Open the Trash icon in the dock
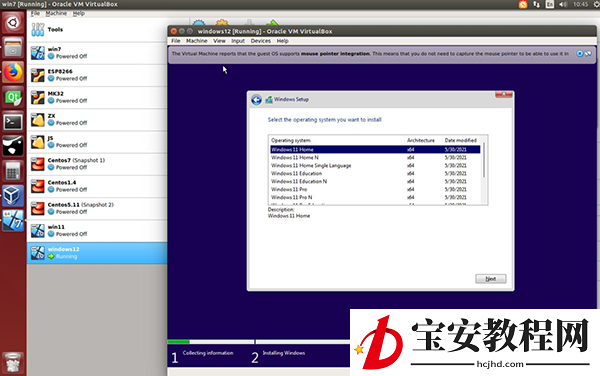600x376 pixels. coord(13,363)
